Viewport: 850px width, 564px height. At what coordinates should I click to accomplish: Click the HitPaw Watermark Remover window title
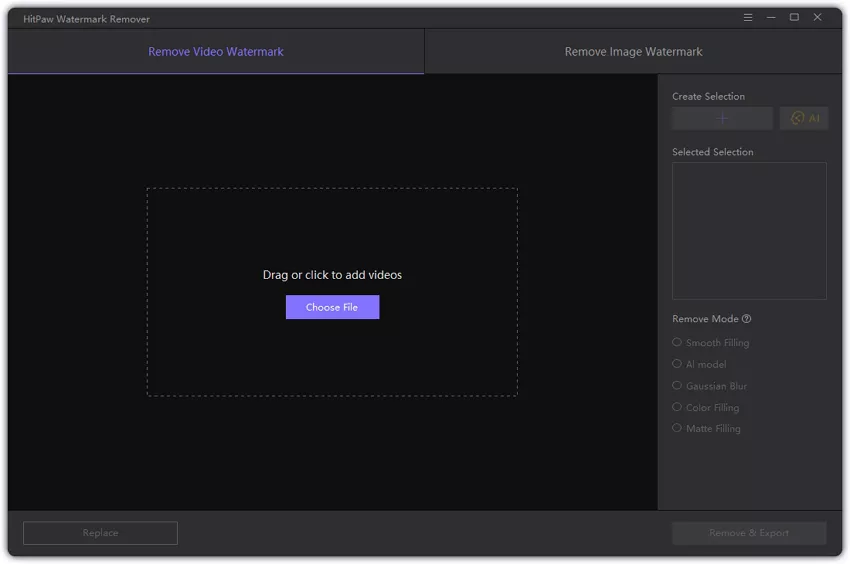(87, 19)
